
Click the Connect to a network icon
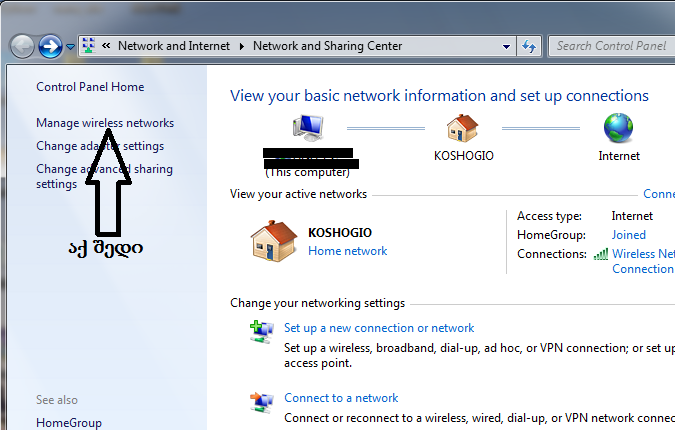[x=261, y=402]
